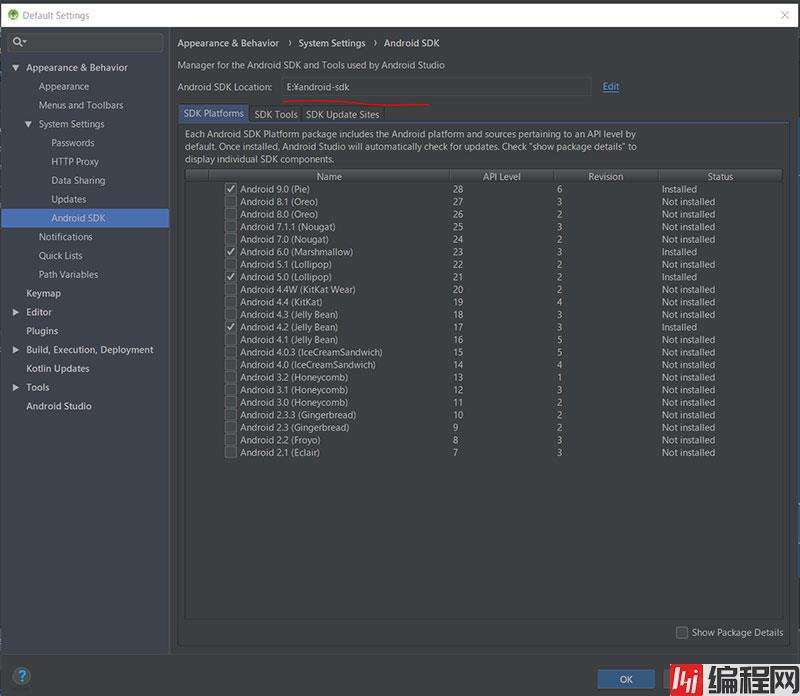This screenshot has width=800, height=696.
Task: Click the help question mark icon
Action: pyautogui.click(x=22, y=677)
